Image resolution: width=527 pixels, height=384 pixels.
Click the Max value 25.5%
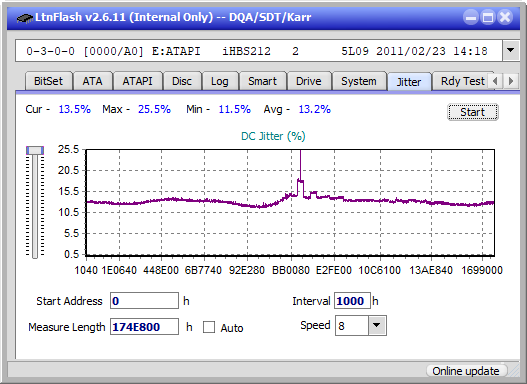point(154,109)
